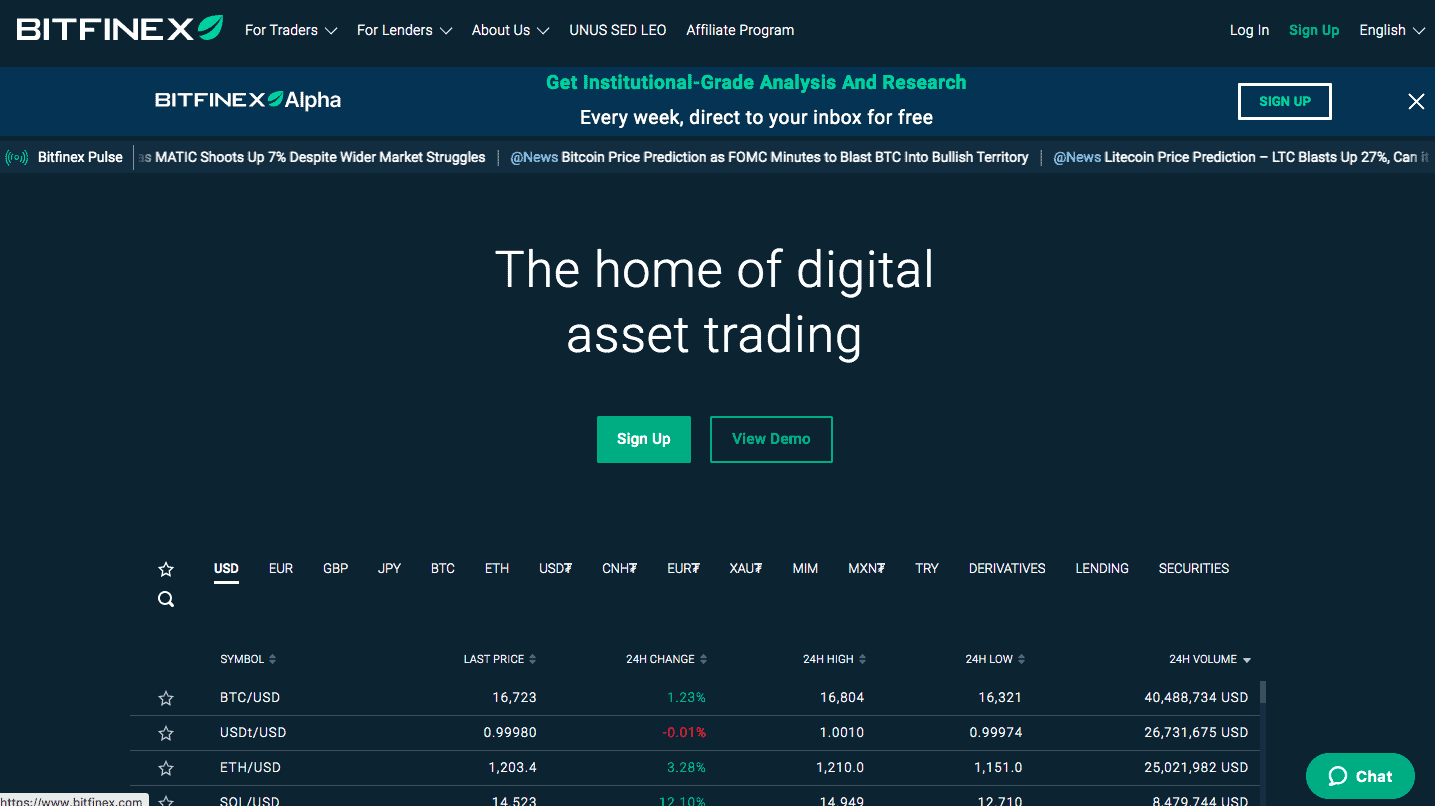Screen dimensions: 1435x806
Task: Click the Bitfinex Alpha logo in the banner
Action: click(x=248, y=100)
